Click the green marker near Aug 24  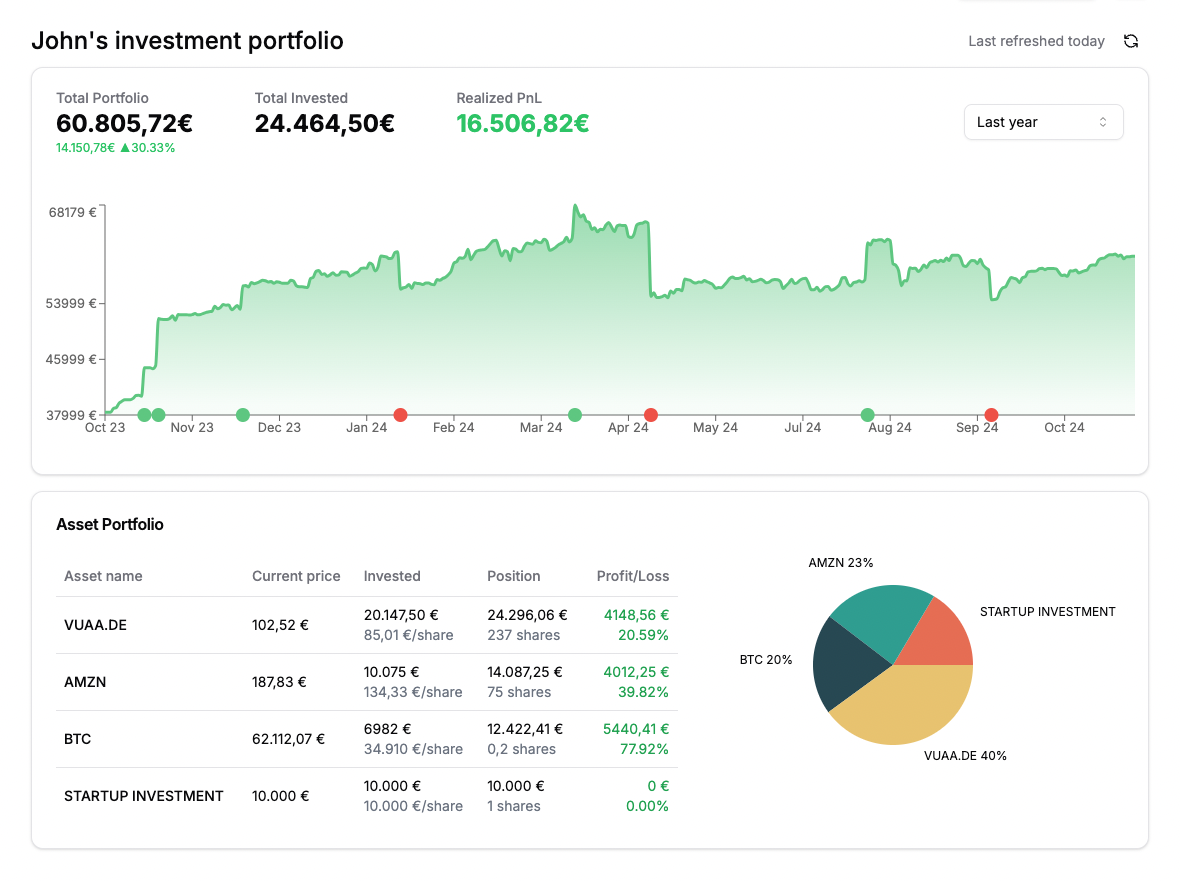pos(868,415)
